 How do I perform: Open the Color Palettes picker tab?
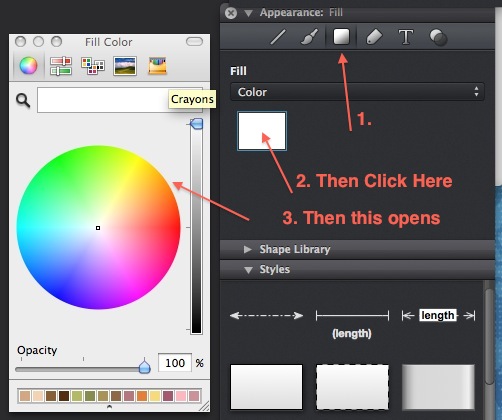point(93,66)
